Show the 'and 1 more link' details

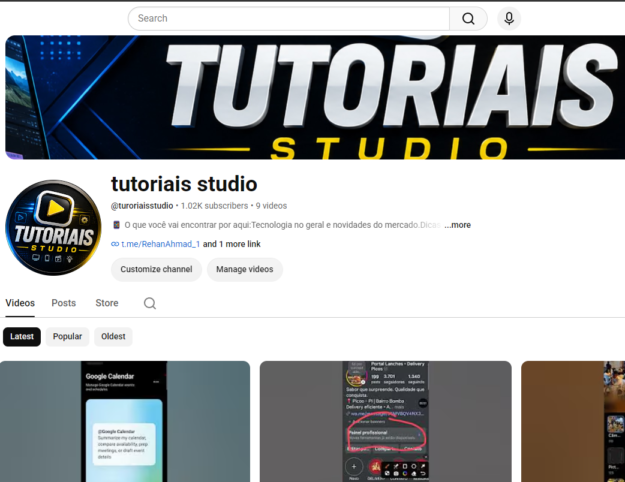coord(232,244)
